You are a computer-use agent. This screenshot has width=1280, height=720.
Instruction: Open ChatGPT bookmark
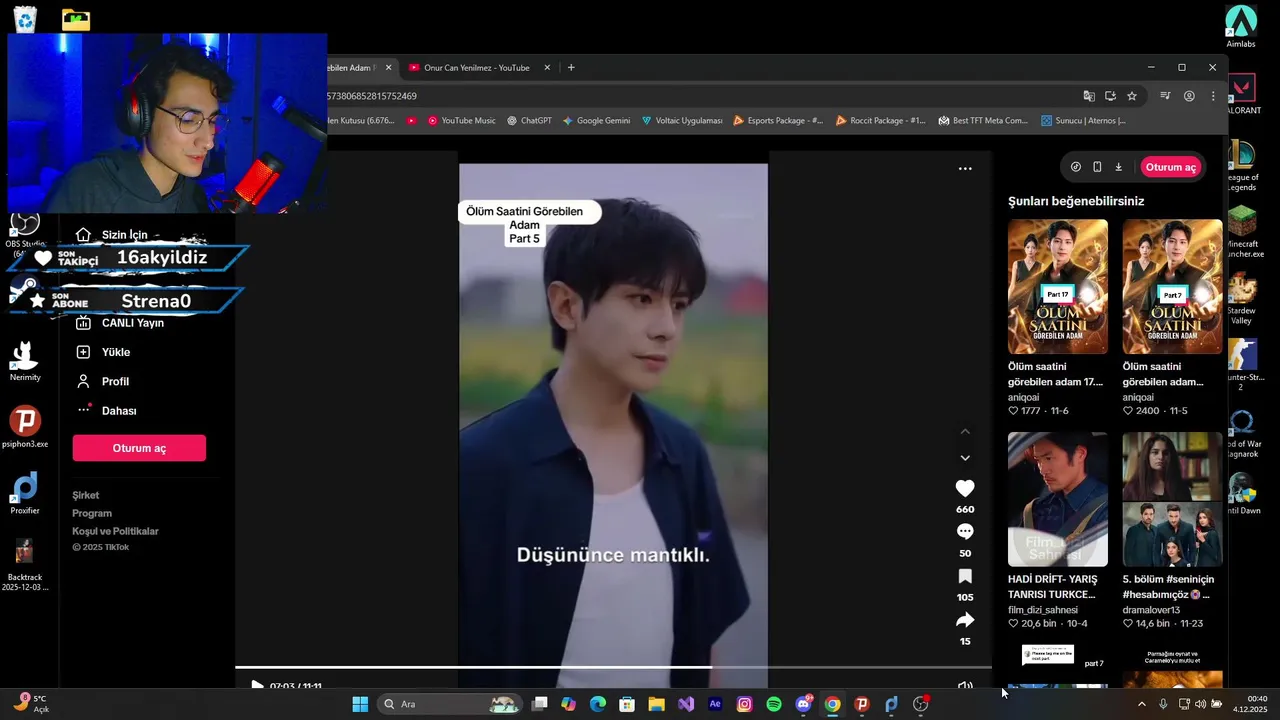tap(529, 121)
